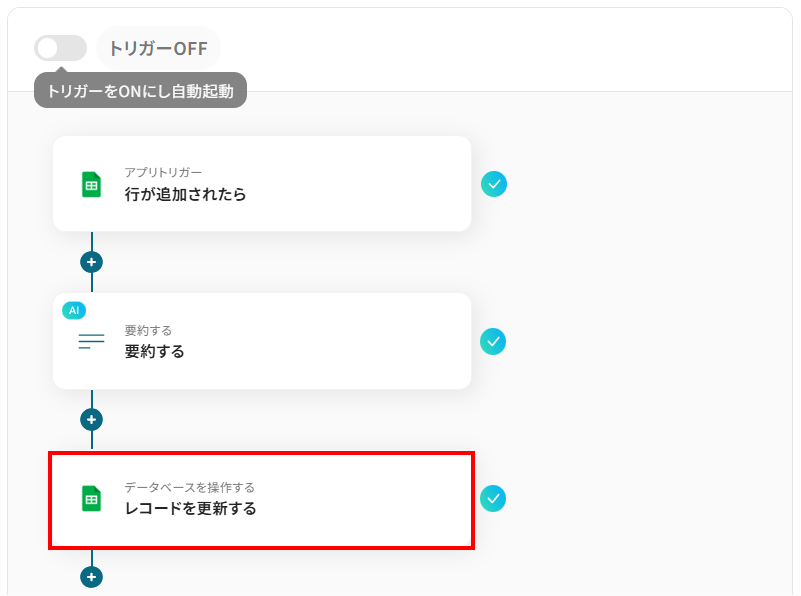This screenshot has width=801, height=596.
Task: Add step below レコードを更新する card
Action: pyautogui.click(x=92, y=577)
